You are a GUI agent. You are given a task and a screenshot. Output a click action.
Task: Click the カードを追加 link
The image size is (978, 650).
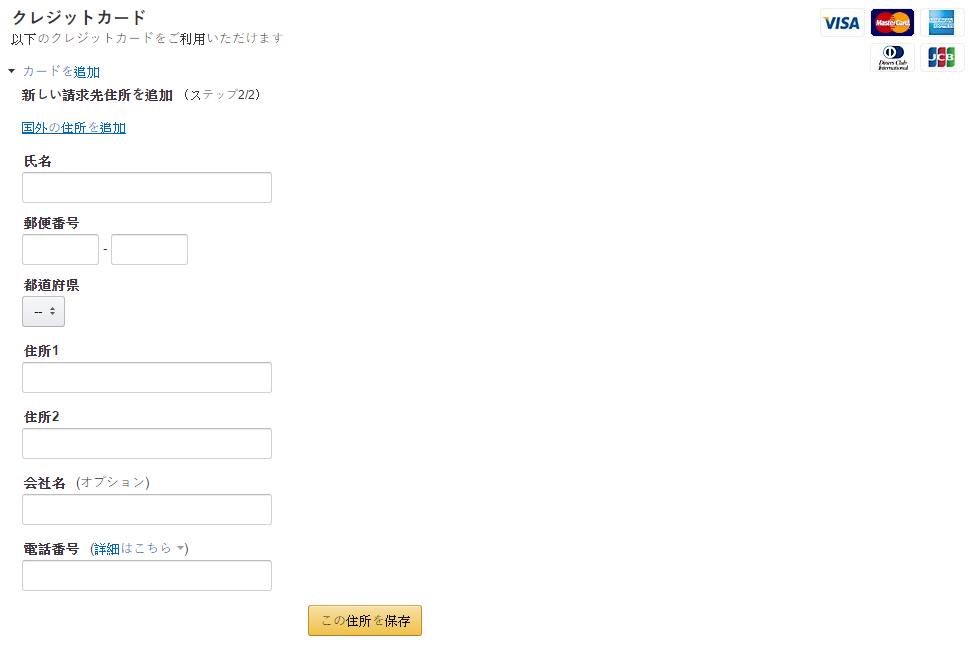pos(61,72)
